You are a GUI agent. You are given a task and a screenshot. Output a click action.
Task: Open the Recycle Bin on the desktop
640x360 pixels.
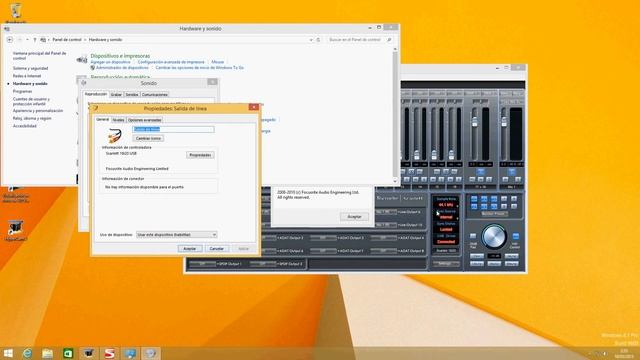(16, 11)
